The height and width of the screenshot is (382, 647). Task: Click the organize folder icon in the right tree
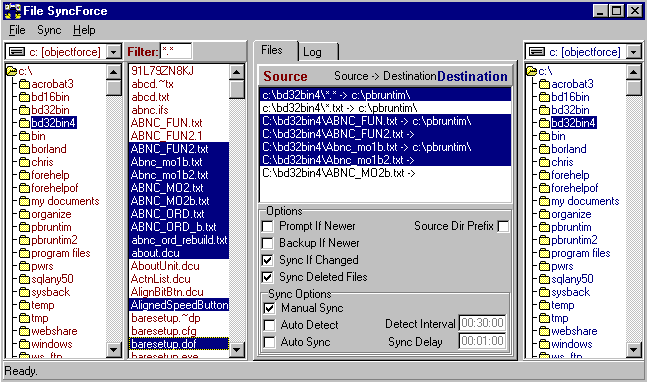(545, 214)
